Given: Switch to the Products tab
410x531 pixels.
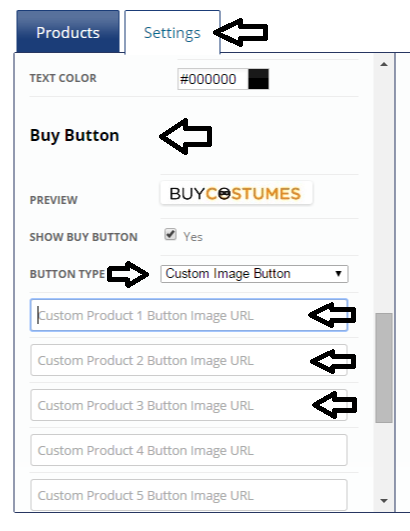Looking at the screenshot, I should tap(68, 31).
